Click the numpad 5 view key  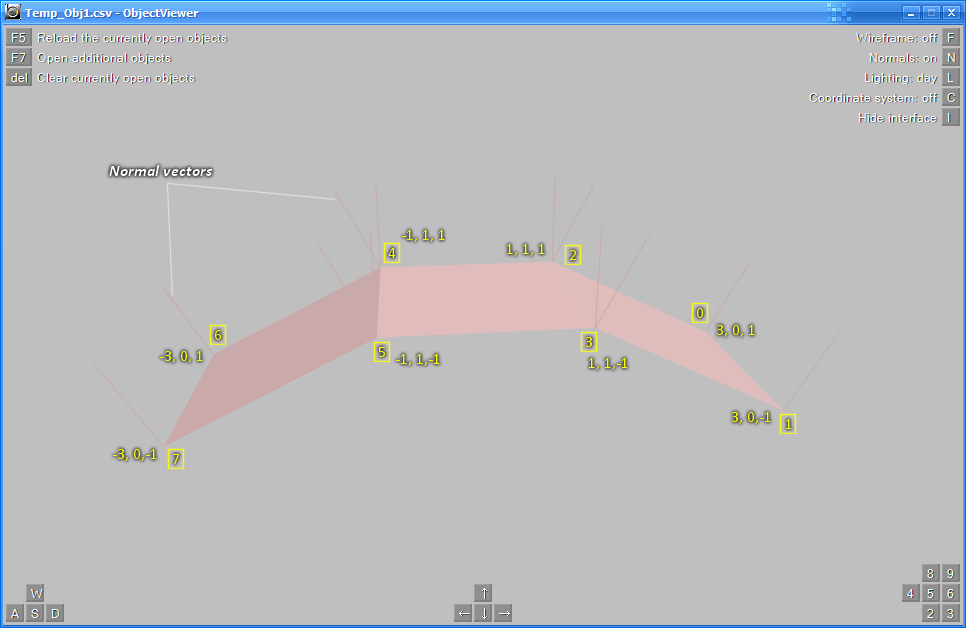[x=930, y=593]
